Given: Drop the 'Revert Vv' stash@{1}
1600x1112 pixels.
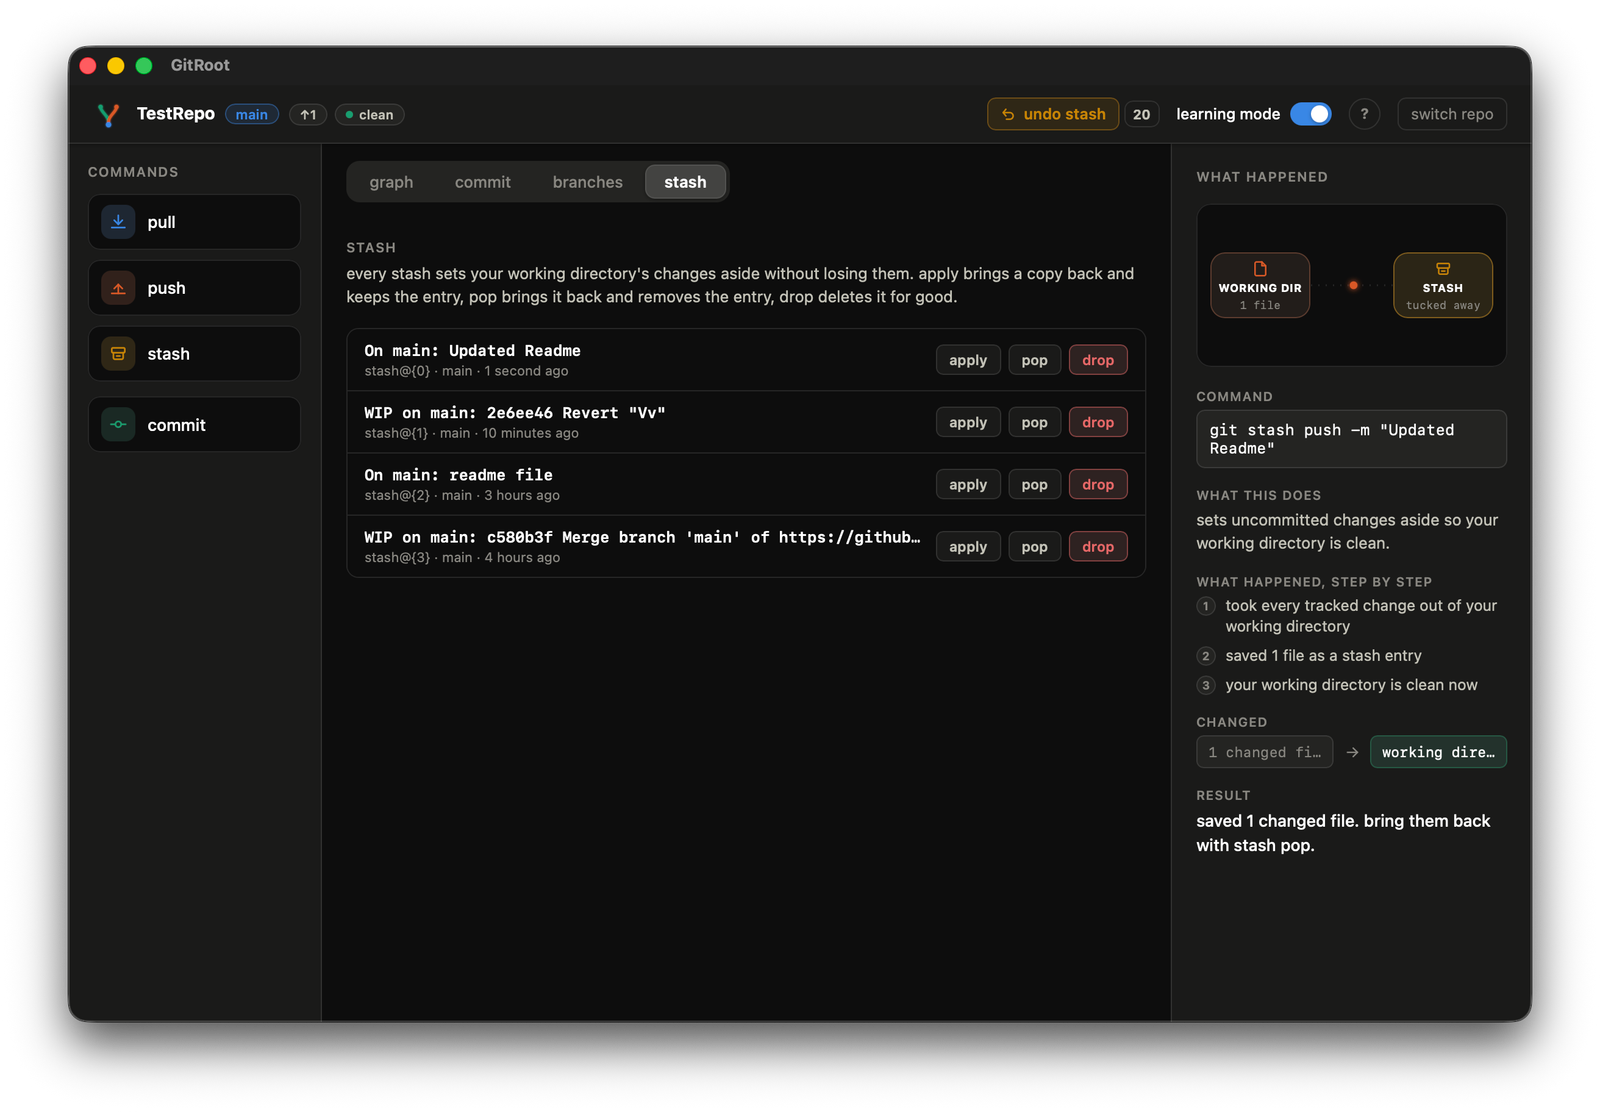Looking at the screenshot, I should tap(1098, 422).
